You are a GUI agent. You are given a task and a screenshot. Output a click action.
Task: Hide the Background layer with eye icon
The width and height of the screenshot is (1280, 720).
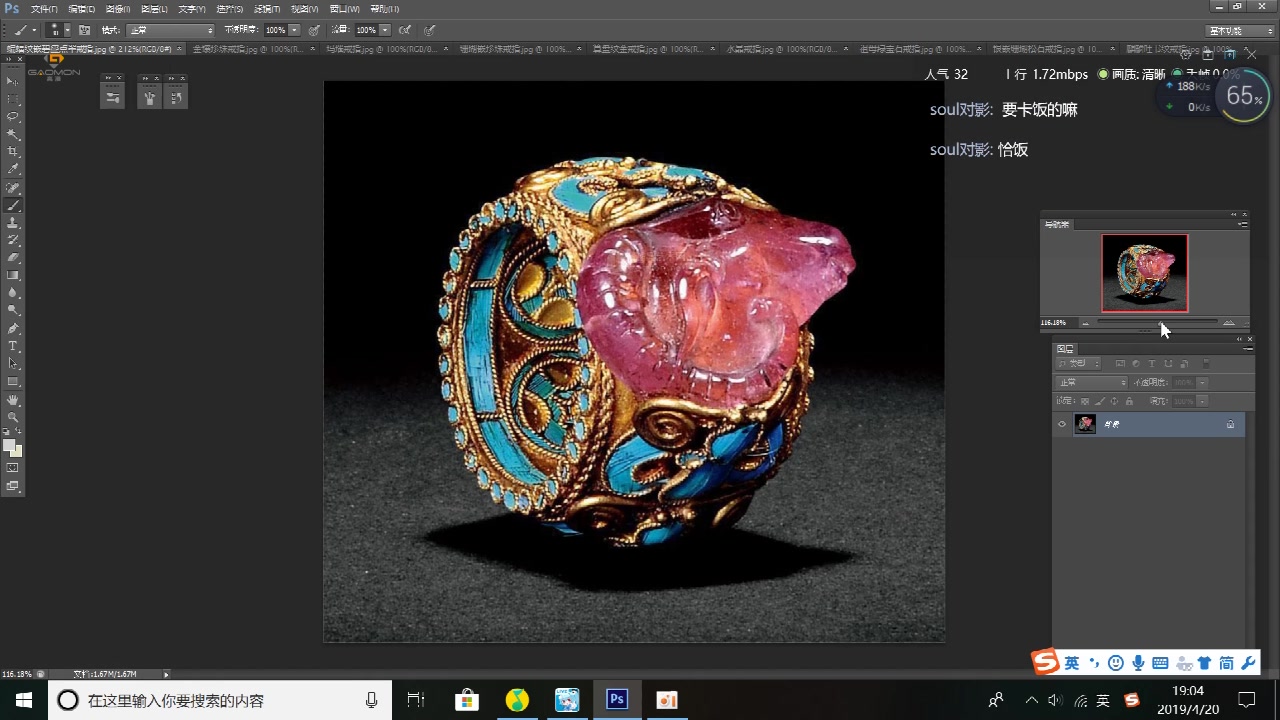click(x=1062, y=424)
